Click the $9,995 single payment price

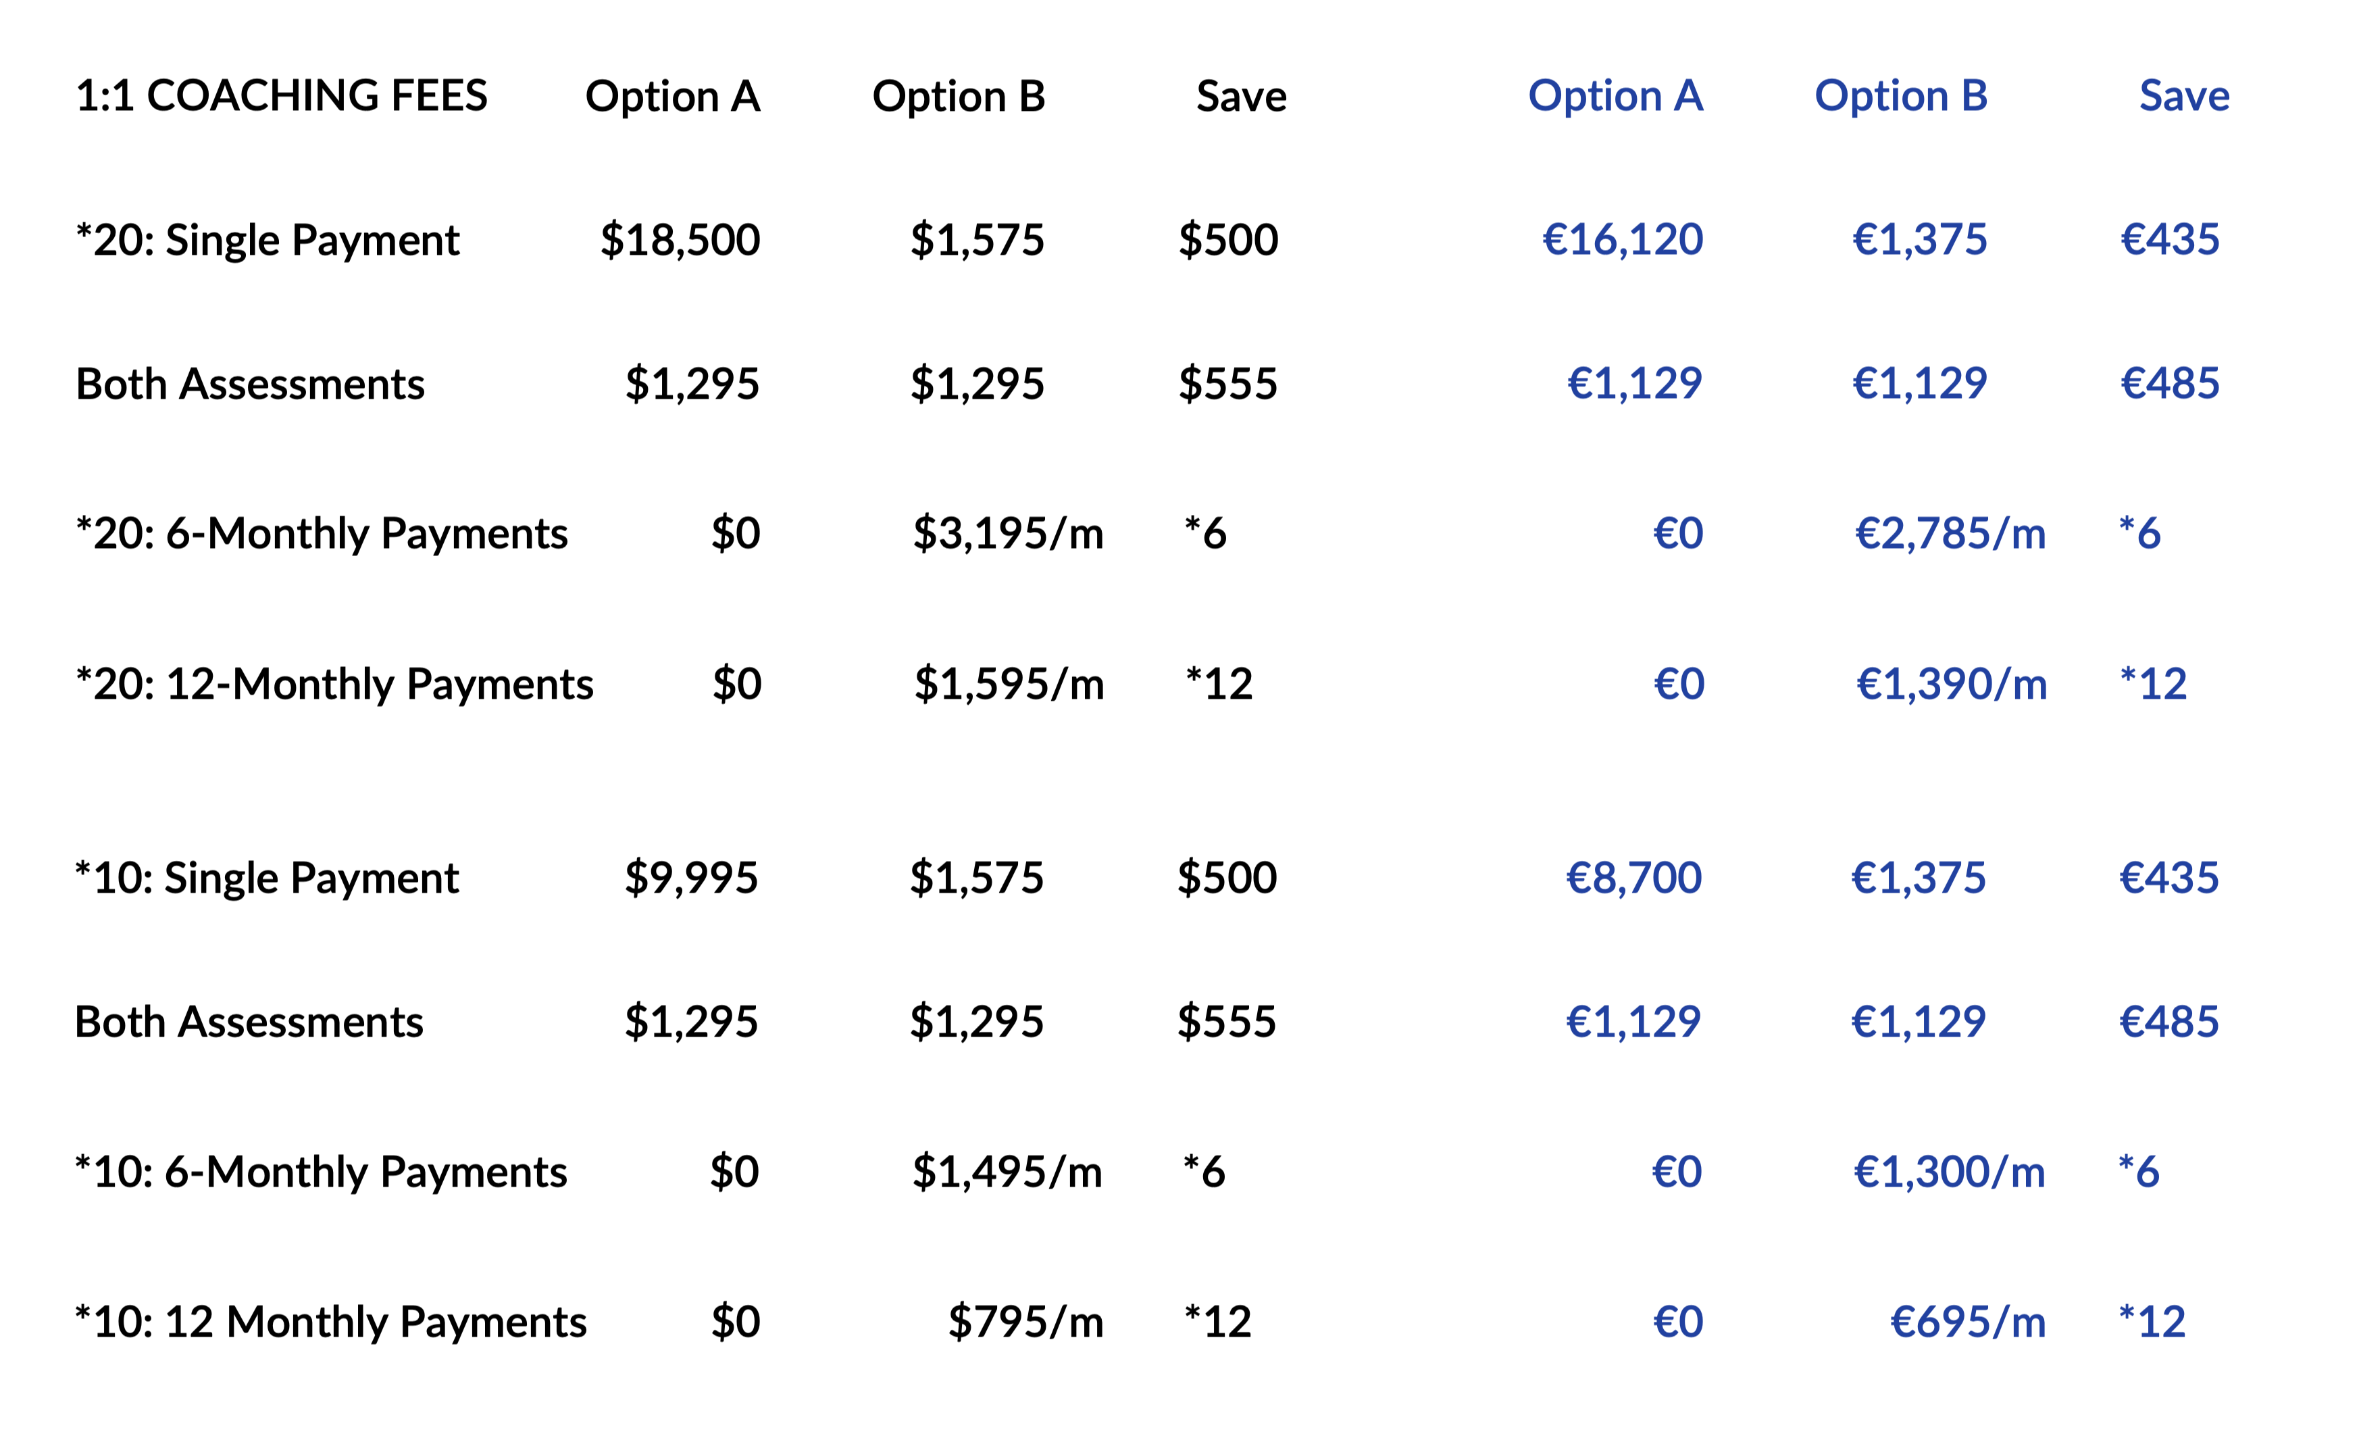point(691,878)
